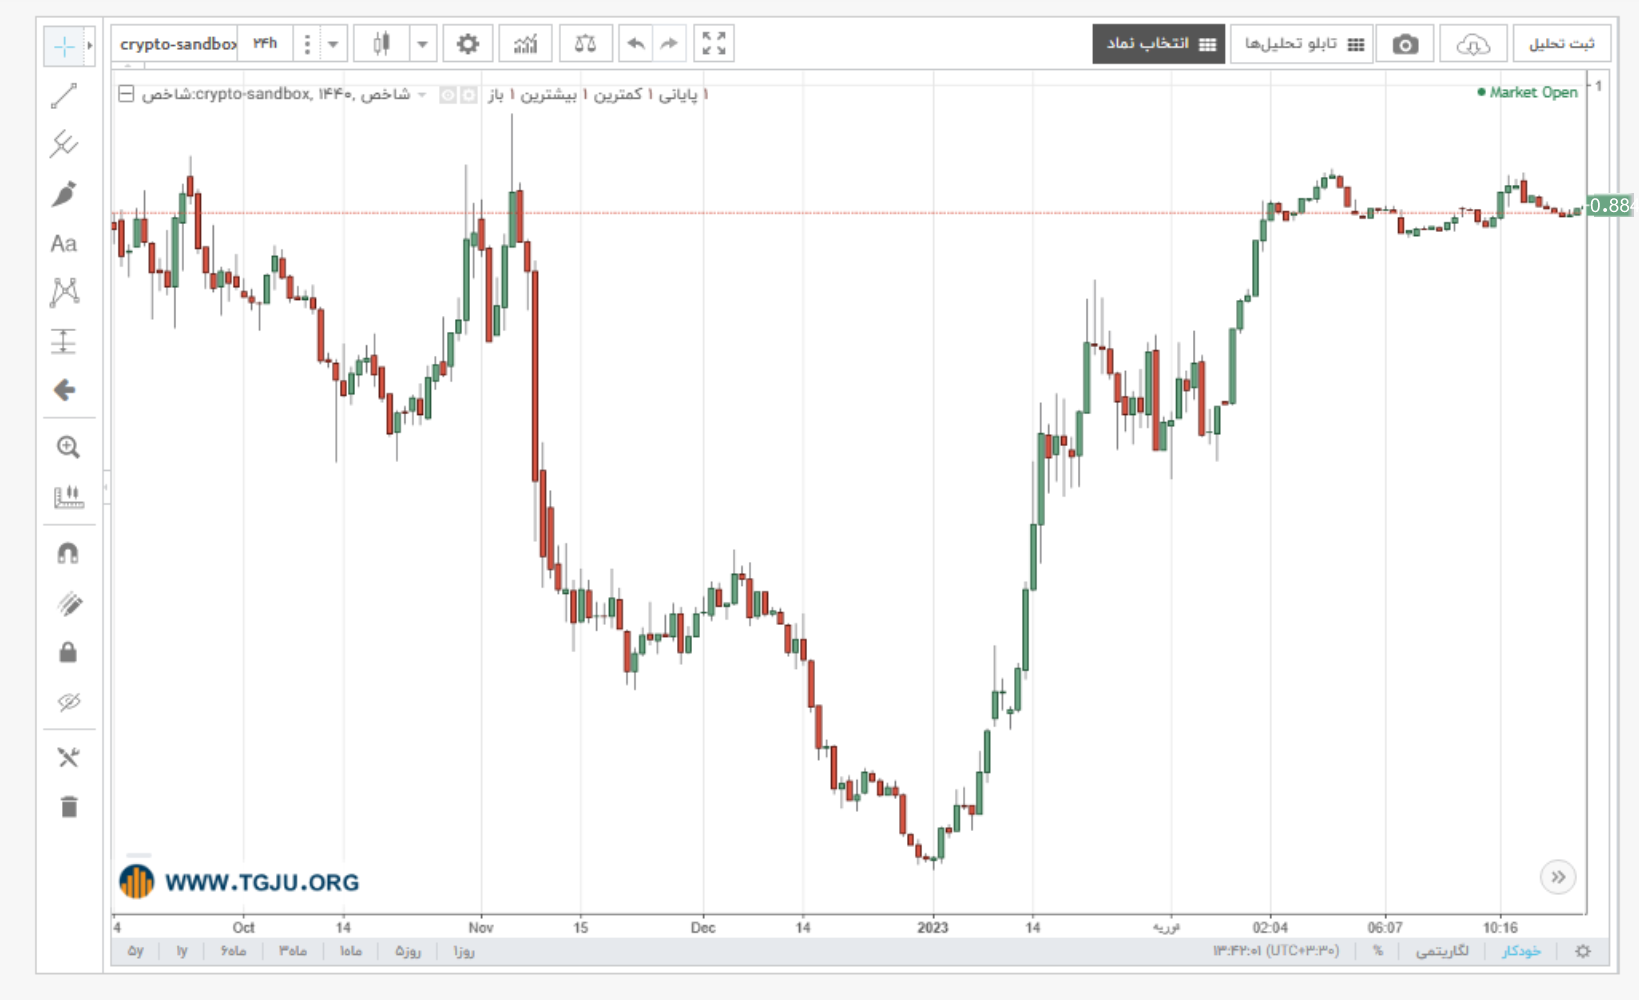Viewport: 1639px width, 1000px height.
Task: Take a chart snapshot with camera icon
Action: (1405, 44)
